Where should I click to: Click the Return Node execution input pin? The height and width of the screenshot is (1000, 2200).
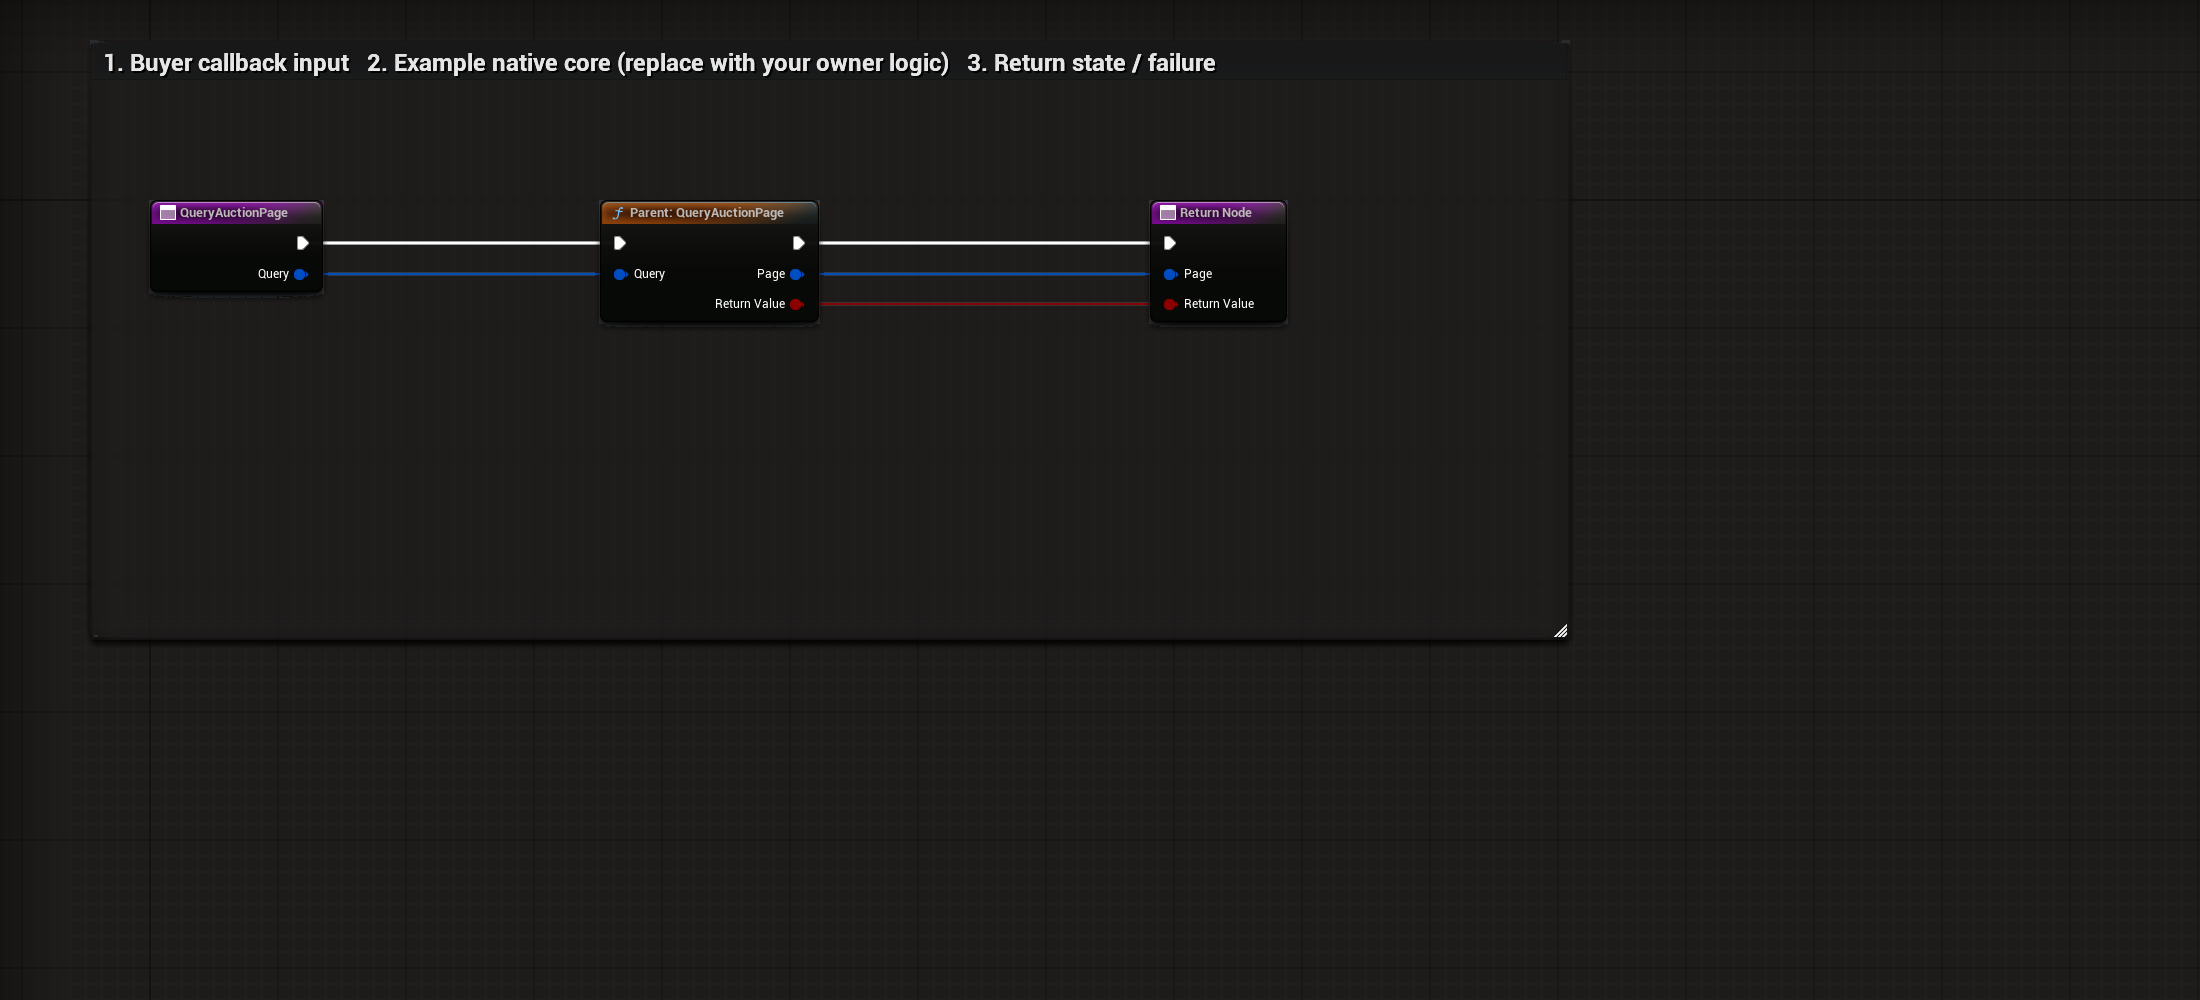[1169, 243]
